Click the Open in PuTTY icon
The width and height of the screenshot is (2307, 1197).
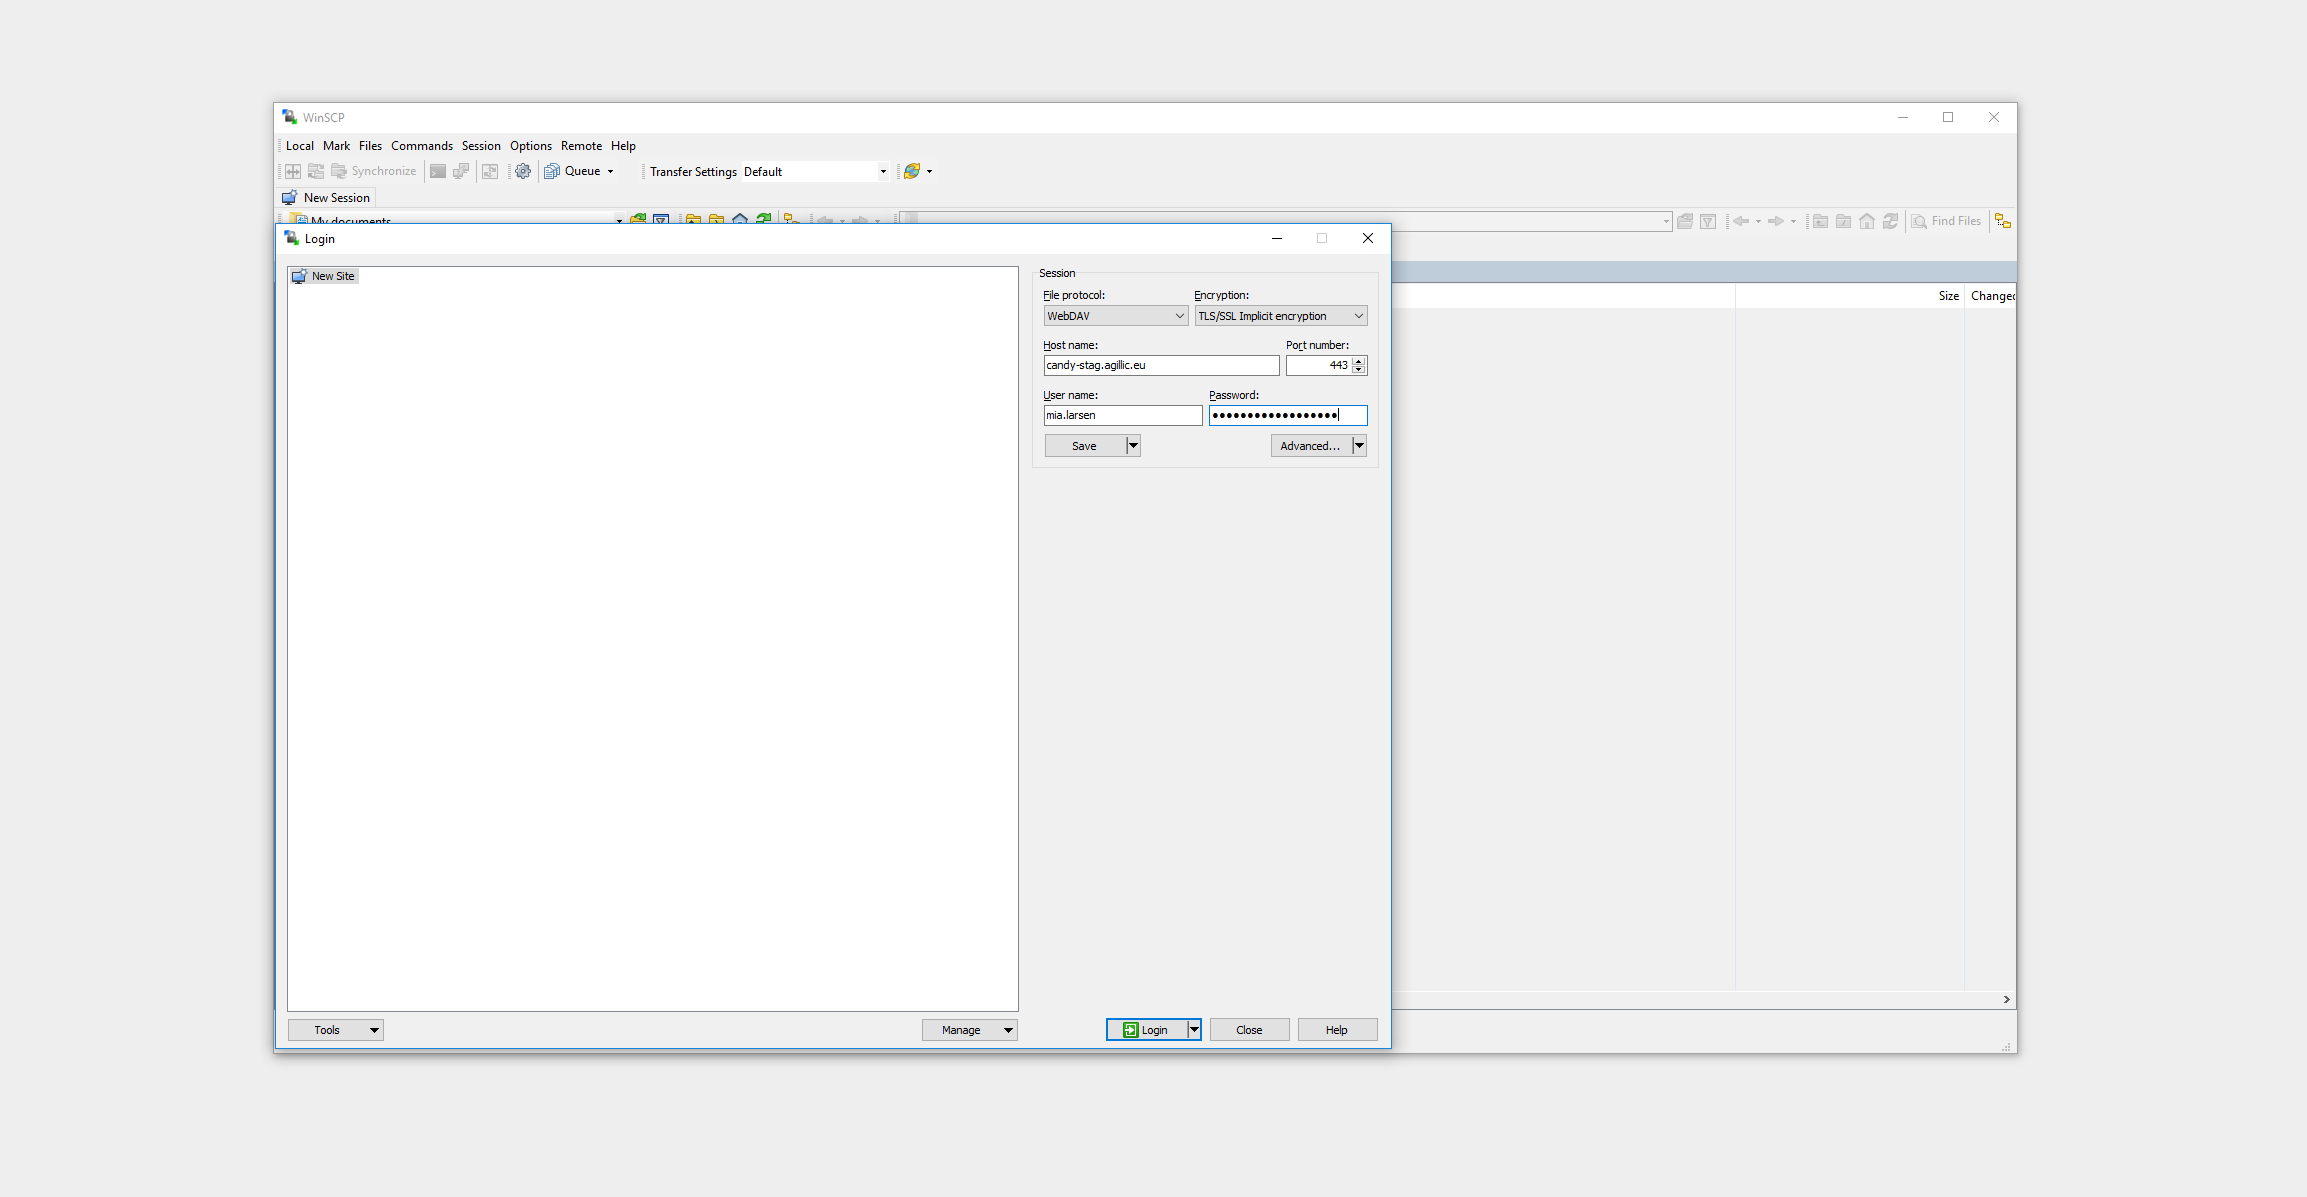coord(461,171)
